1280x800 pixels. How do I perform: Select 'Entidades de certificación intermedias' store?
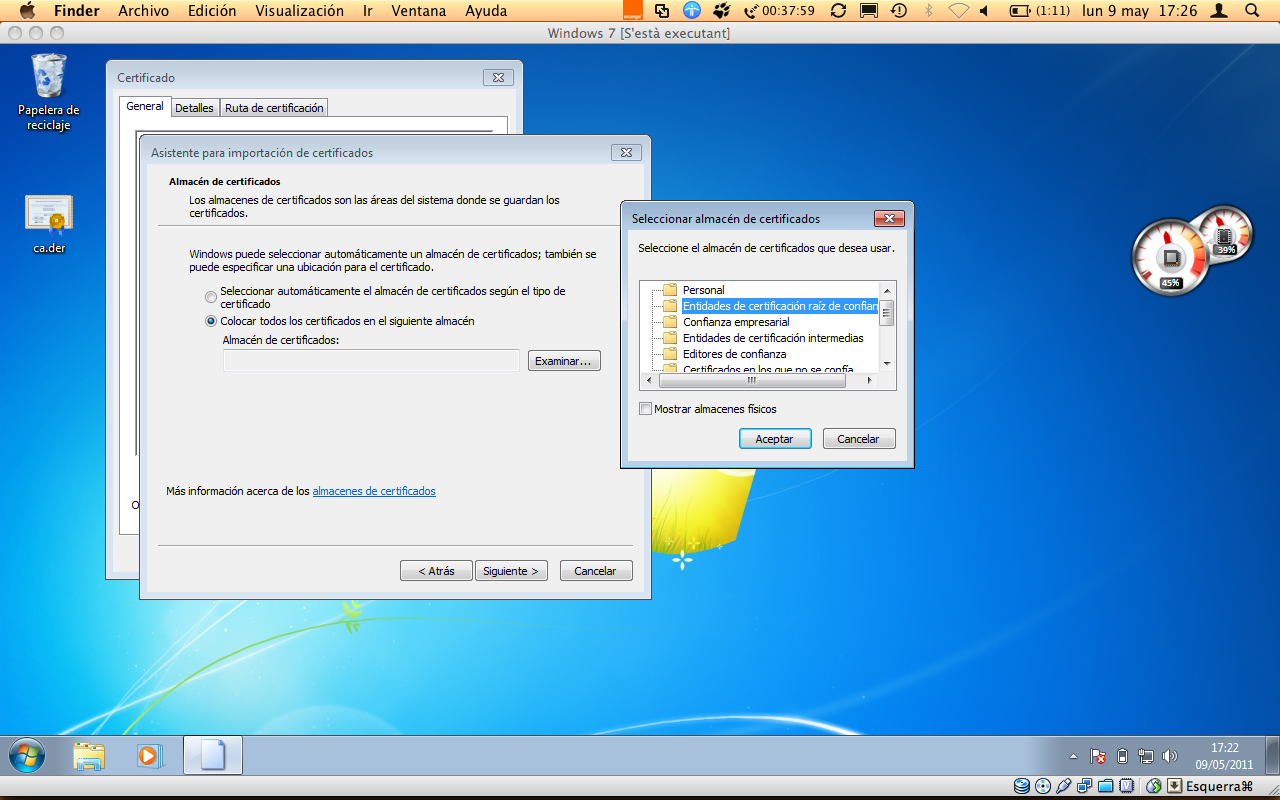[x=773, y=338]
